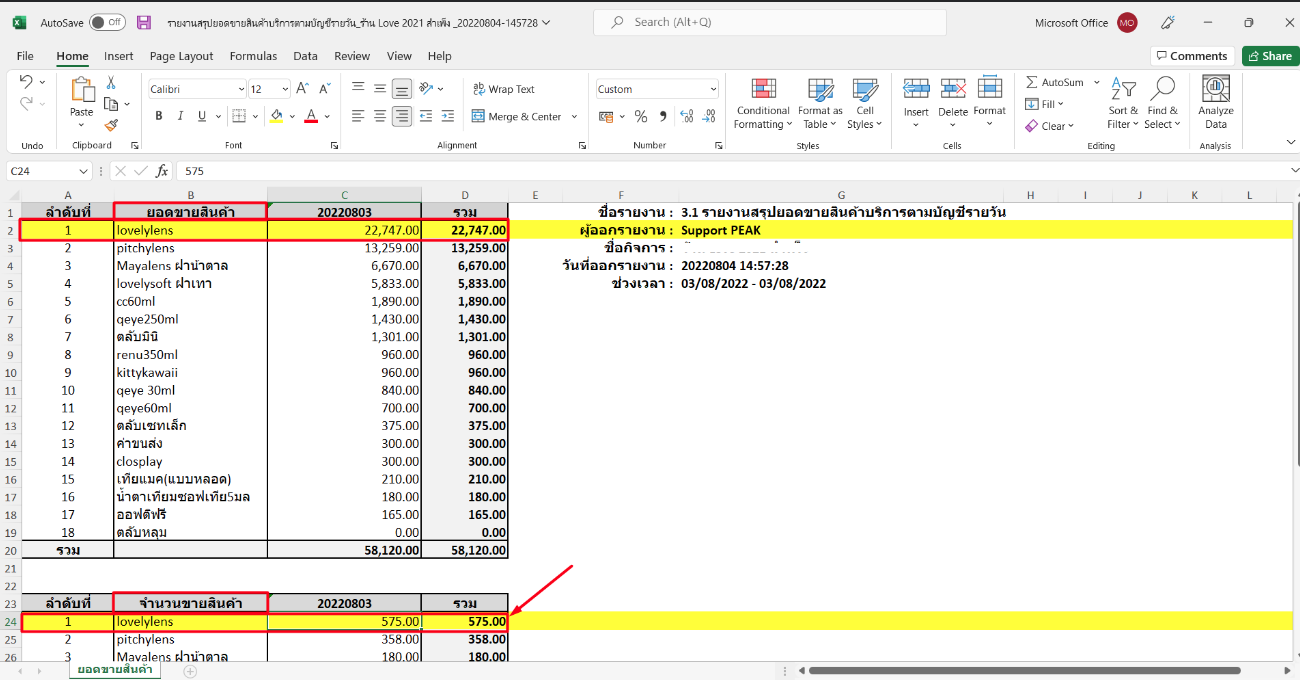
Task: Switch to the Review tab
Action: (352, 56)
